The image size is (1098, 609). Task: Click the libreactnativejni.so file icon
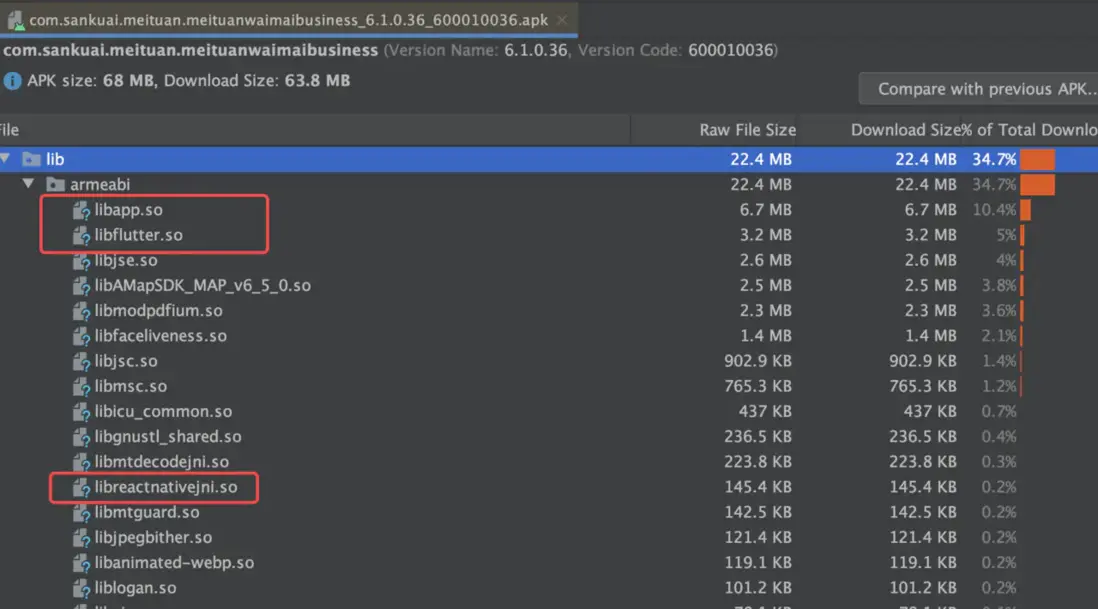click(x=81, y=487)
